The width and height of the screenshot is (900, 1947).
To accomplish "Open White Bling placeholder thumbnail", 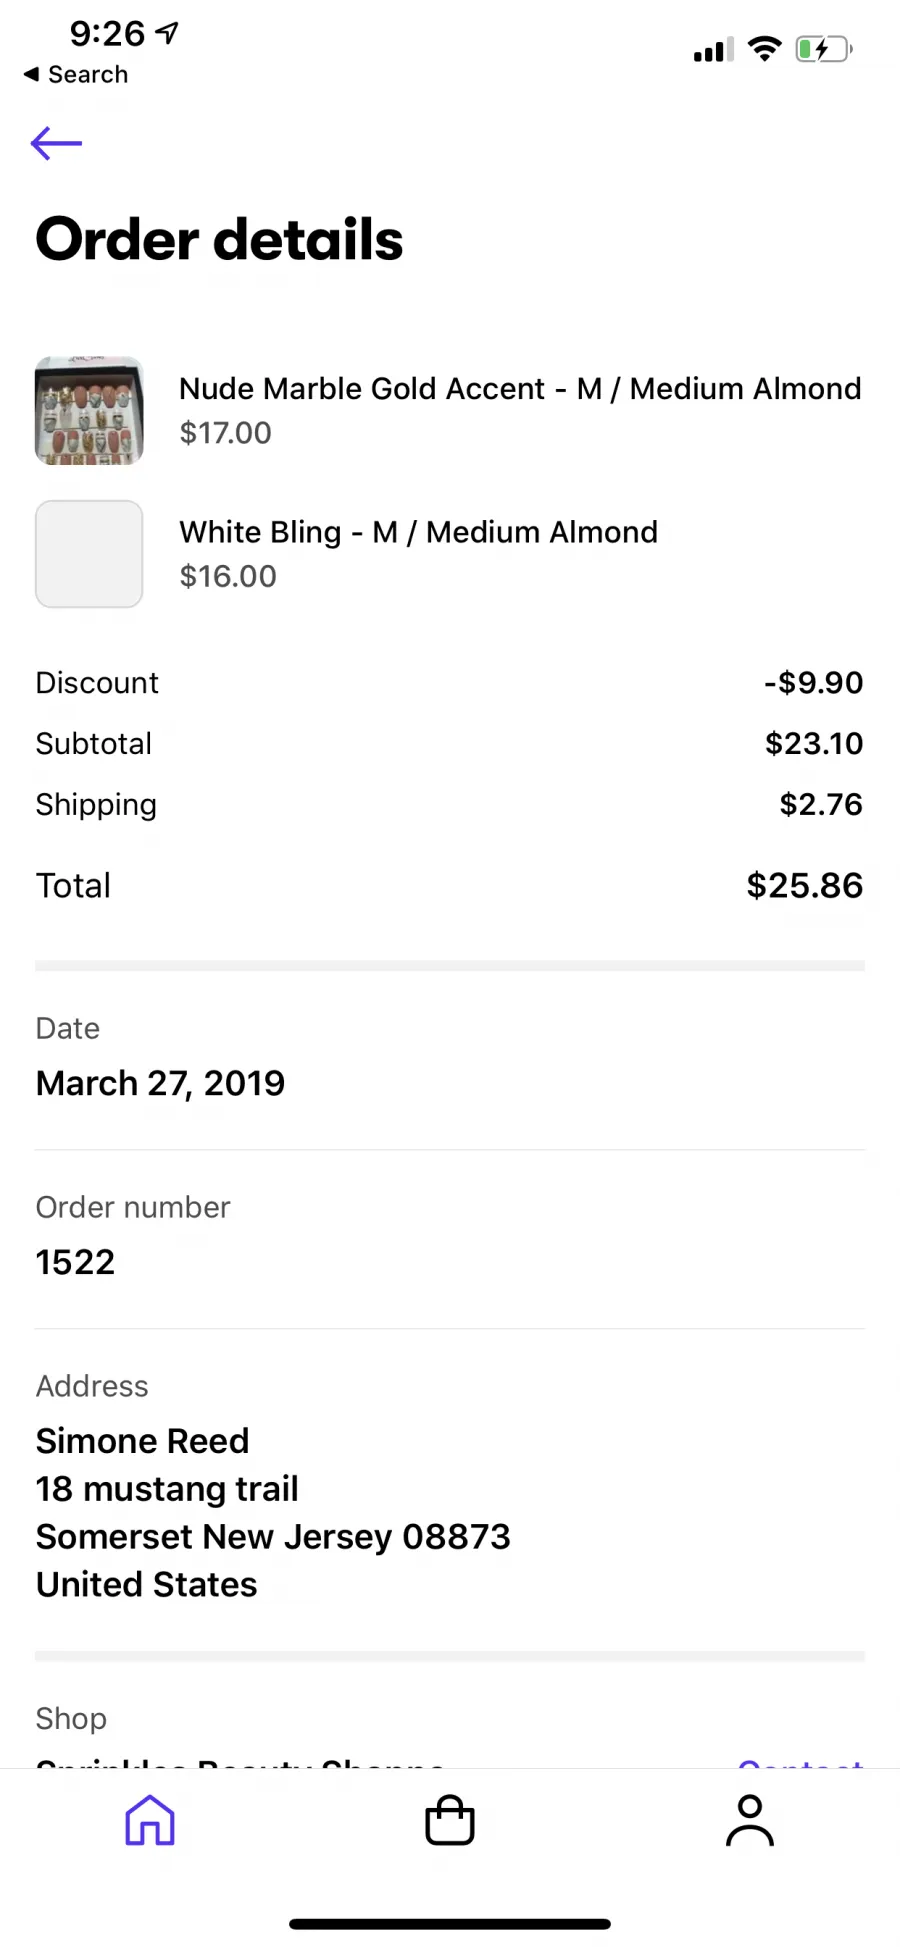I will click(x=89, y=554).
